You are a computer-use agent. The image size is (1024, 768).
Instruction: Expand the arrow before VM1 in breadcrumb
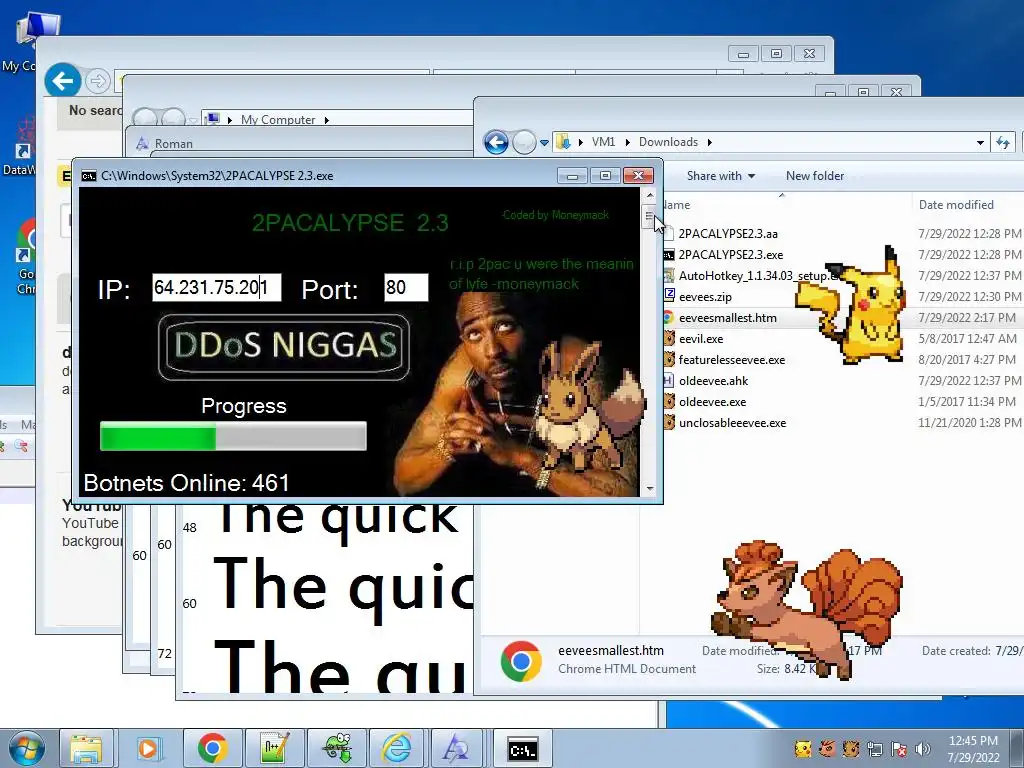581,142
